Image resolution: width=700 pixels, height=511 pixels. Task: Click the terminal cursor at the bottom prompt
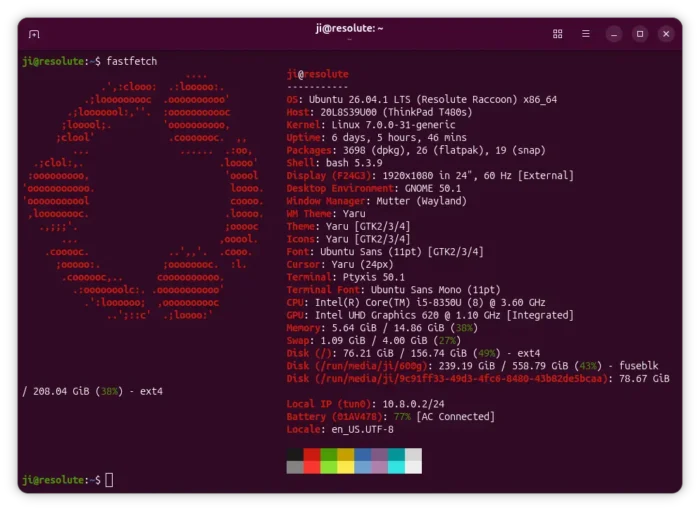coord(109,480)
